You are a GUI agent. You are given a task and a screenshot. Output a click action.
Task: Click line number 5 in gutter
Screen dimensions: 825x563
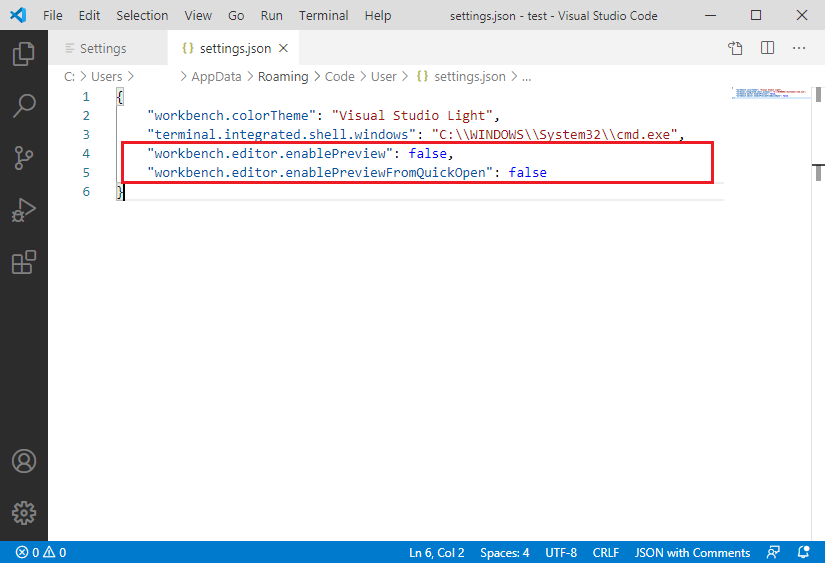[x=86, y=173]
